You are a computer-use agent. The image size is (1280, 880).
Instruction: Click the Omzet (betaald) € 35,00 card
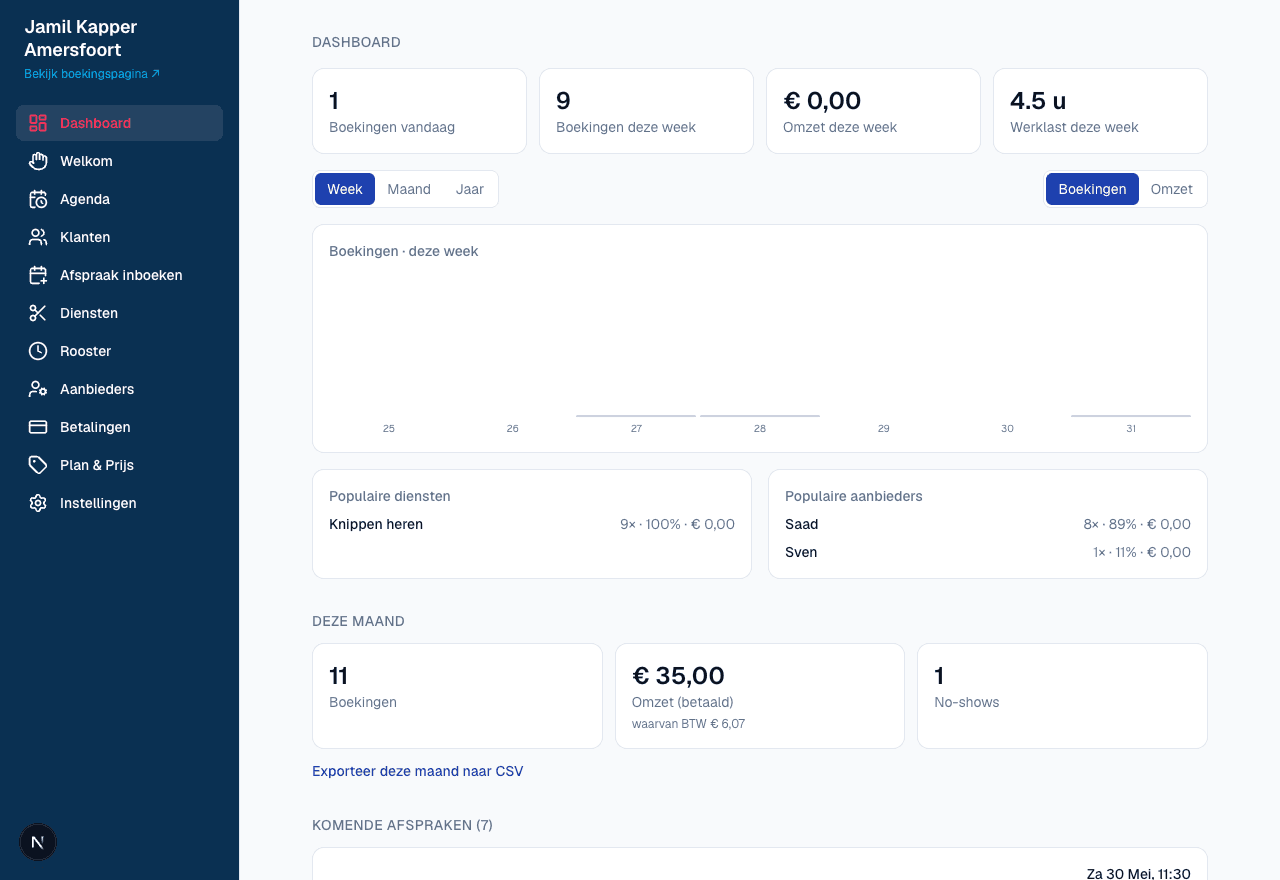point(760,696)
